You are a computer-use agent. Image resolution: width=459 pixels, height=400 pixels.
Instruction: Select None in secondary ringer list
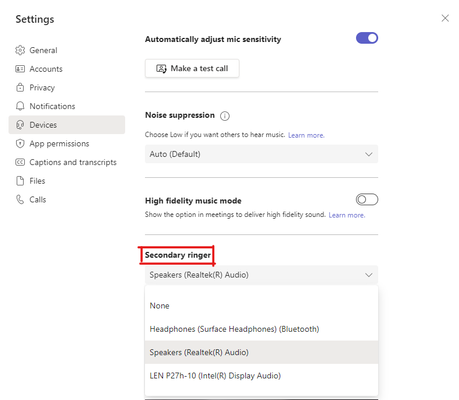pos(261,306)
